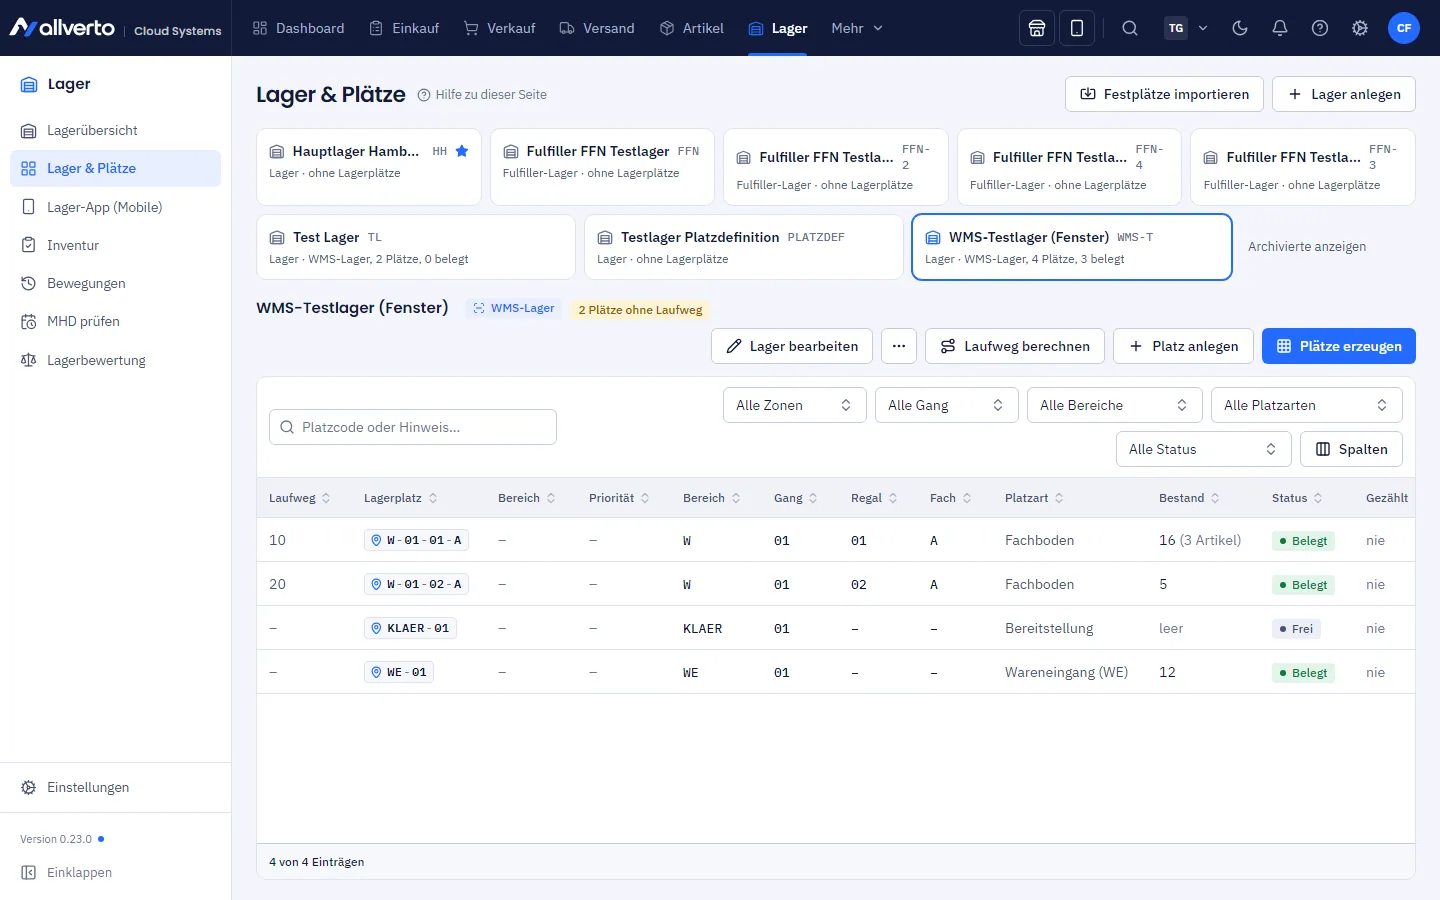1440x900 pixels.
Task: Select Lagerübersicht in the sidebar
Action: click(x=115, y=130)
